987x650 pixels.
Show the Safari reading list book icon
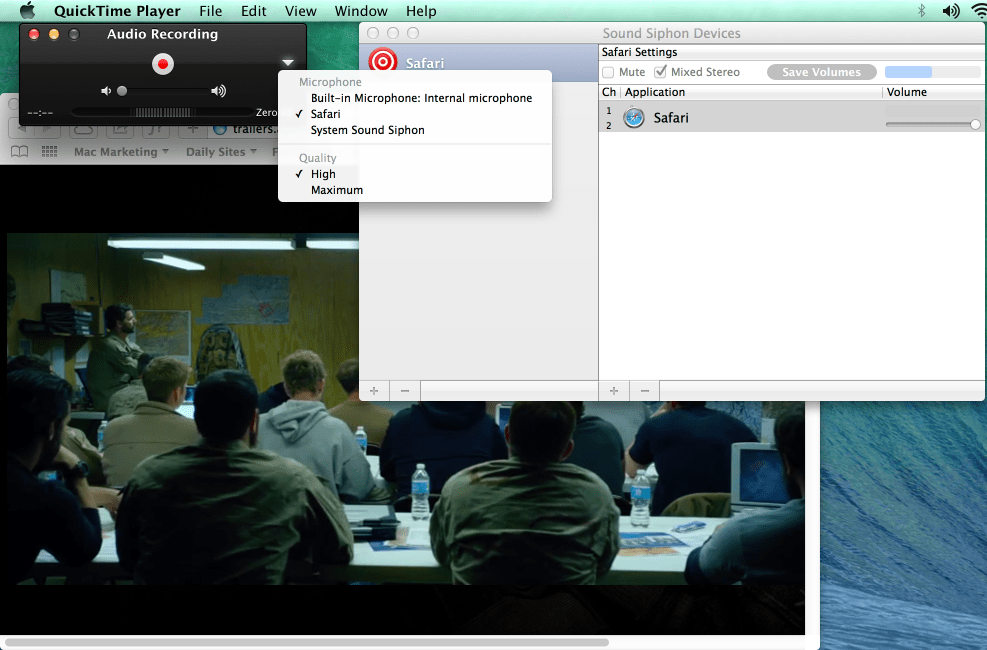(20, 152)
